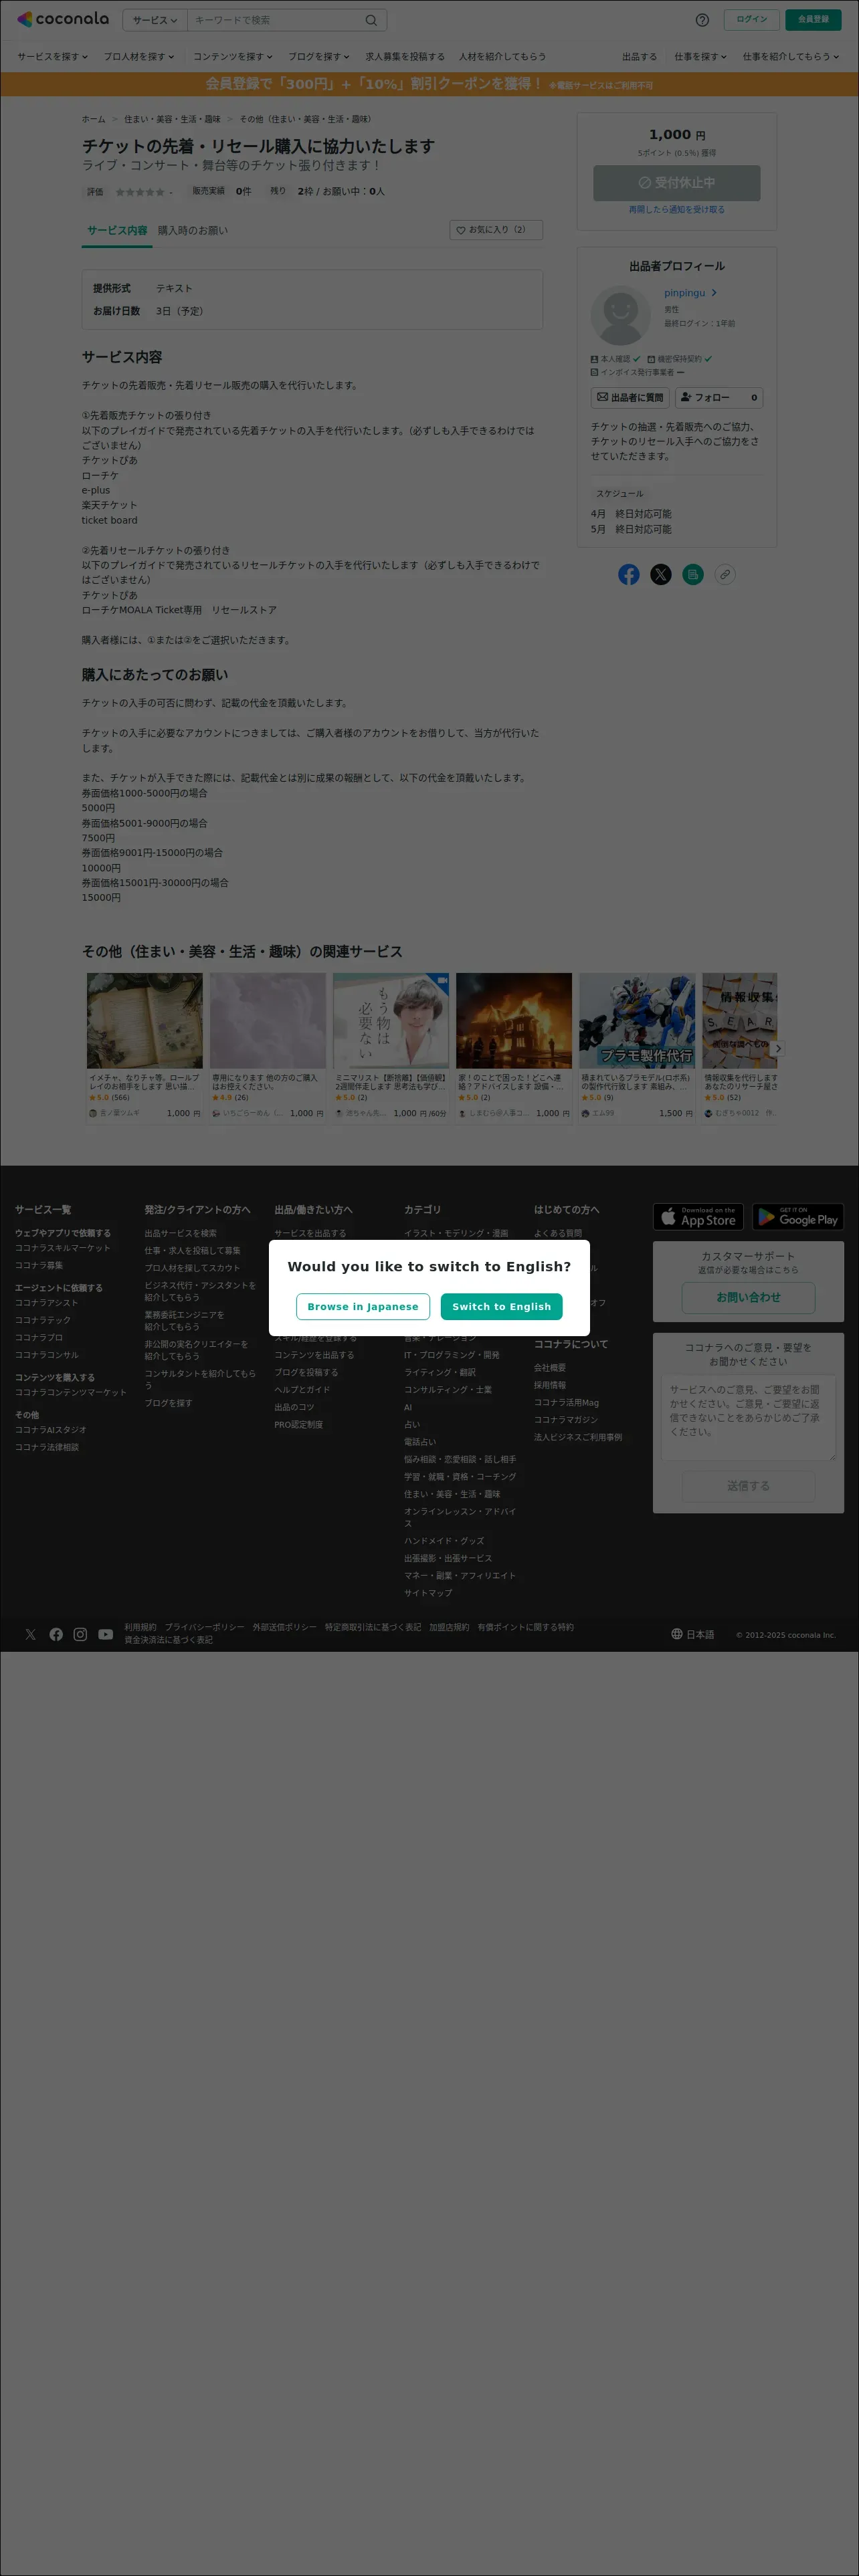This screenshot has width=859, height=2576.
Task: Click Switch to English in dialog
Action: pos(501,1306)
